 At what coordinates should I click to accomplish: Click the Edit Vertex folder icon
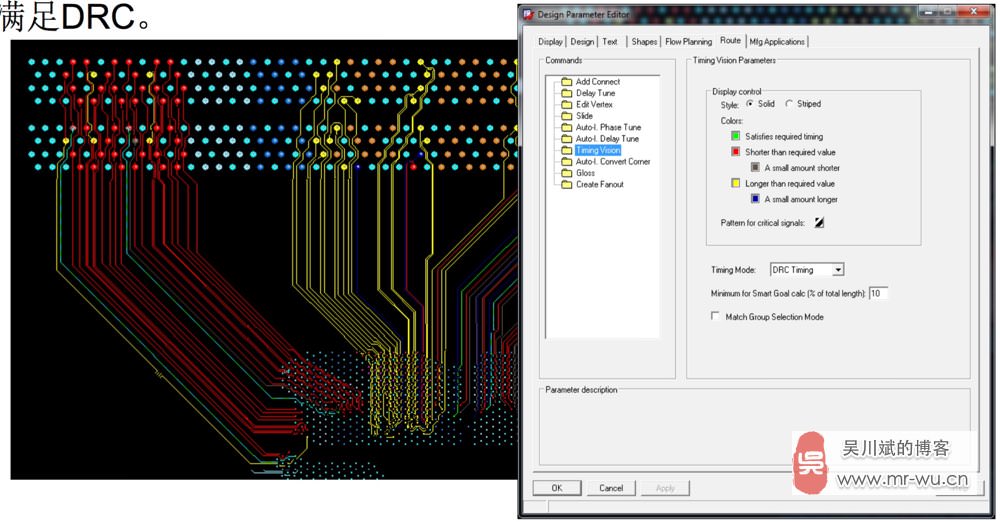pyautogui.click(x=566, y=105)
